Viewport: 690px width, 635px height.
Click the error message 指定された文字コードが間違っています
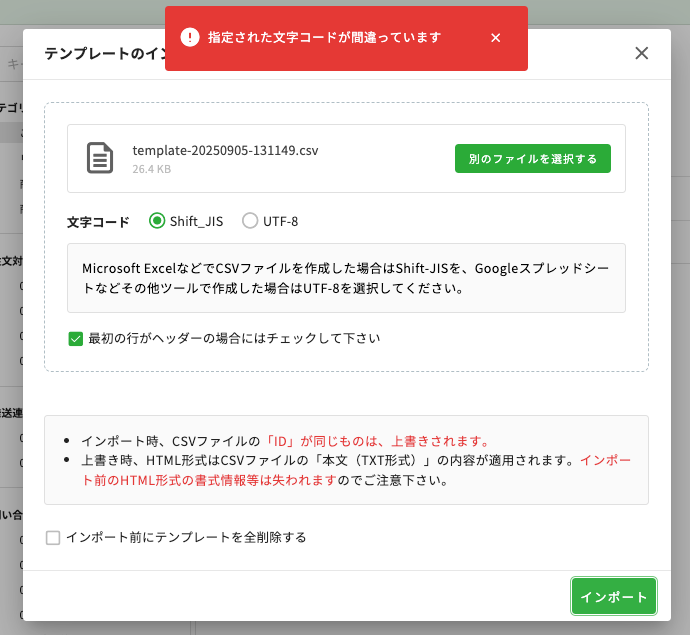tap(324, 38)
